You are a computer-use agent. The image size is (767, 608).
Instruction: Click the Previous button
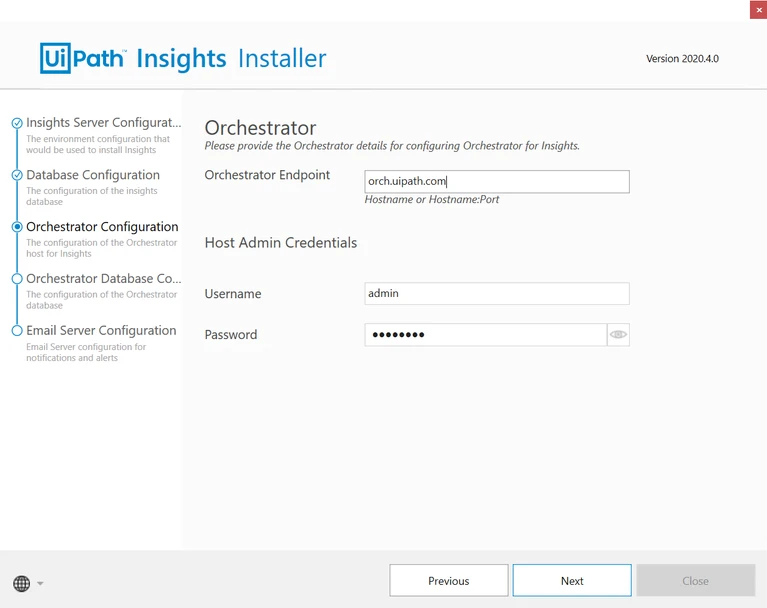(x=449, y=581)
